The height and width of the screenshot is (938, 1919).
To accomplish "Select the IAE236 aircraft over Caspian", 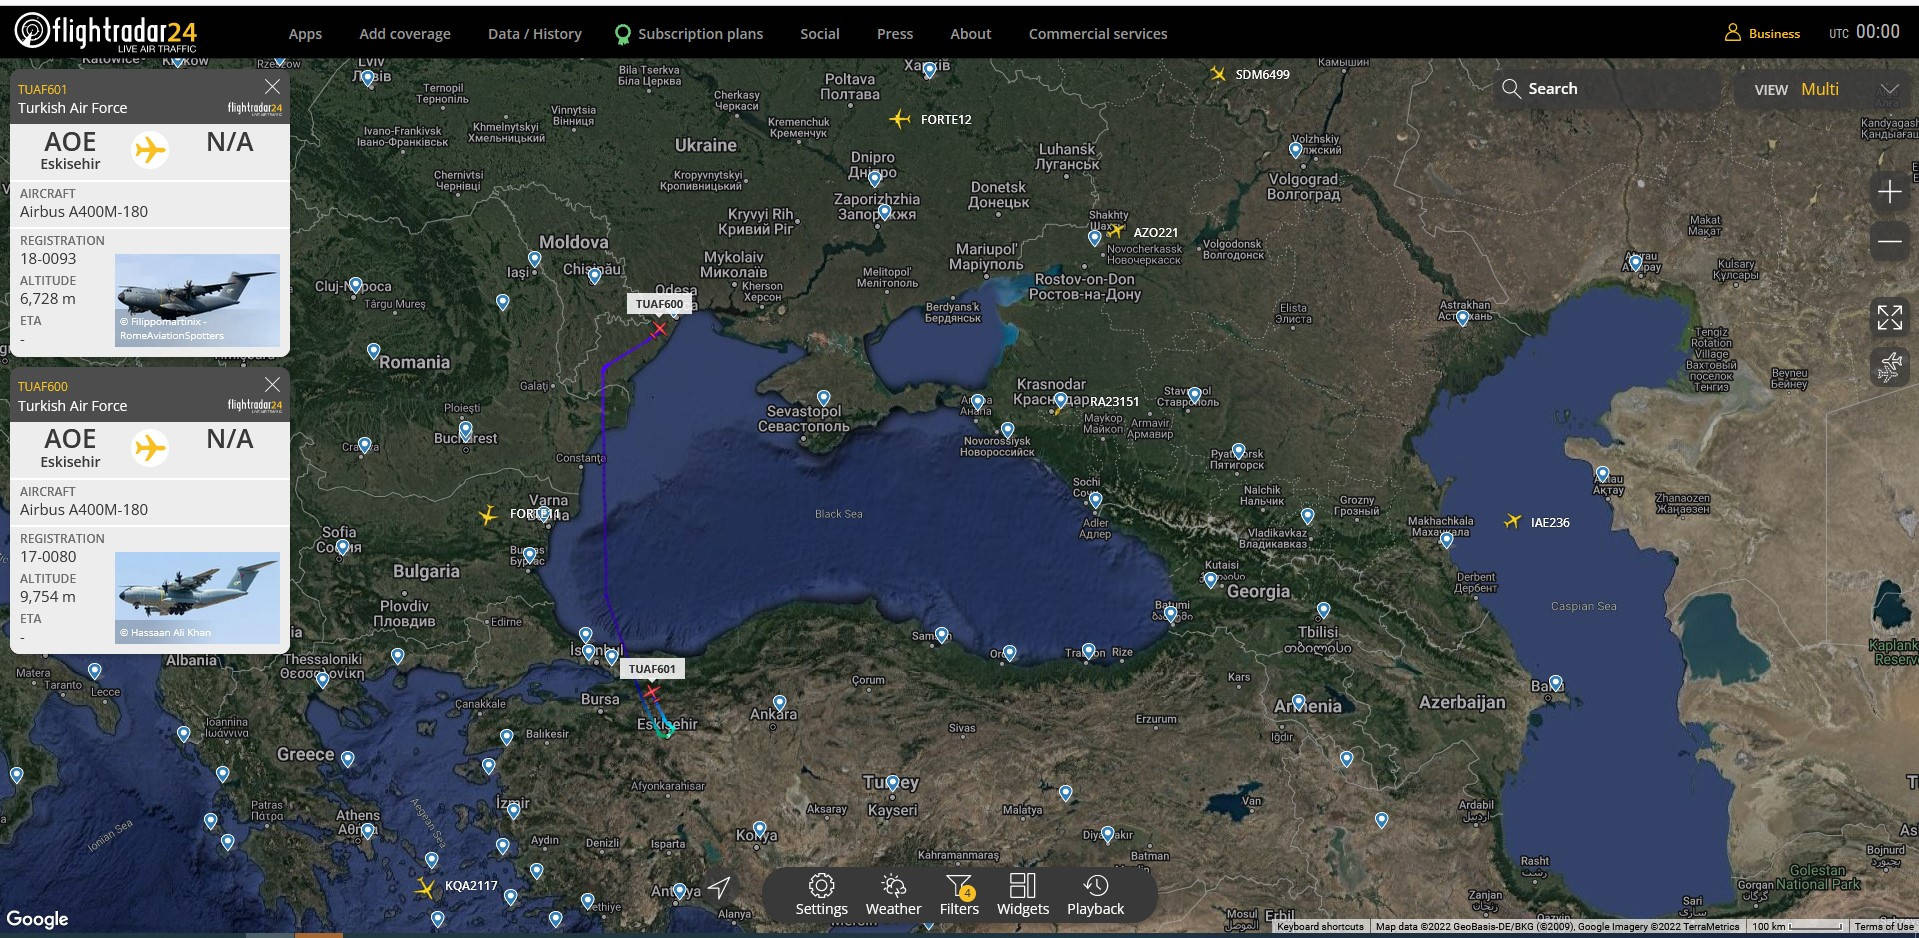I will pos(1512,521).
